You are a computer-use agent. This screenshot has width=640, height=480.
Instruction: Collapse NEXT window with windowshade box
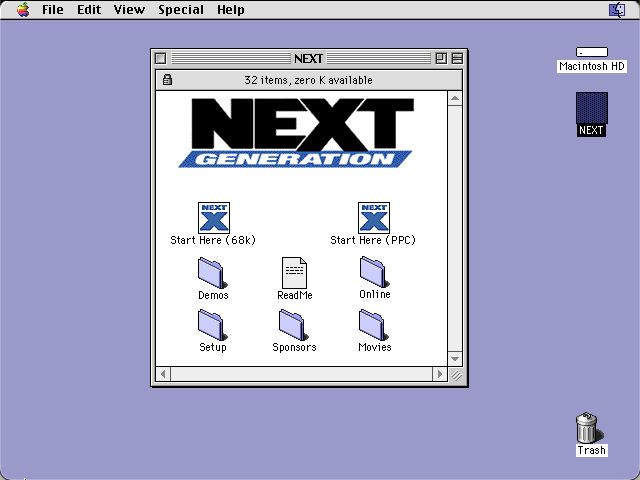(457, 58)
